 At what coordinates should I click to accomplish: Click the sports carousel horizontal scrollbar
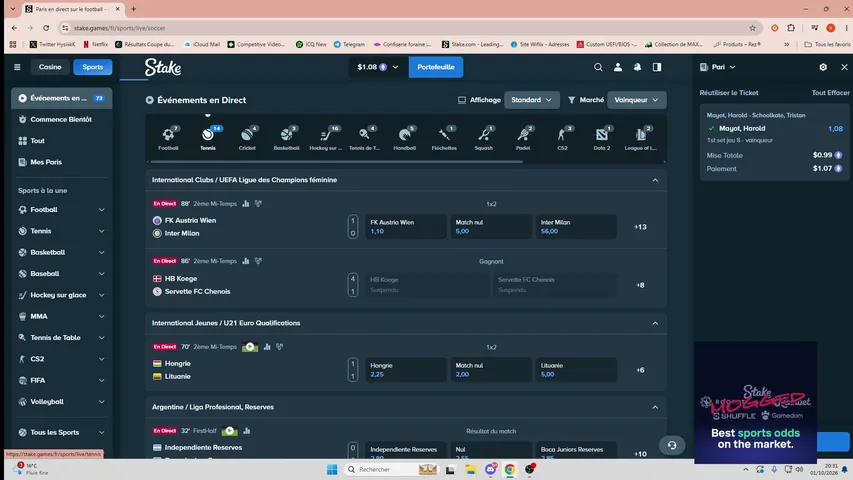[337, 162]
